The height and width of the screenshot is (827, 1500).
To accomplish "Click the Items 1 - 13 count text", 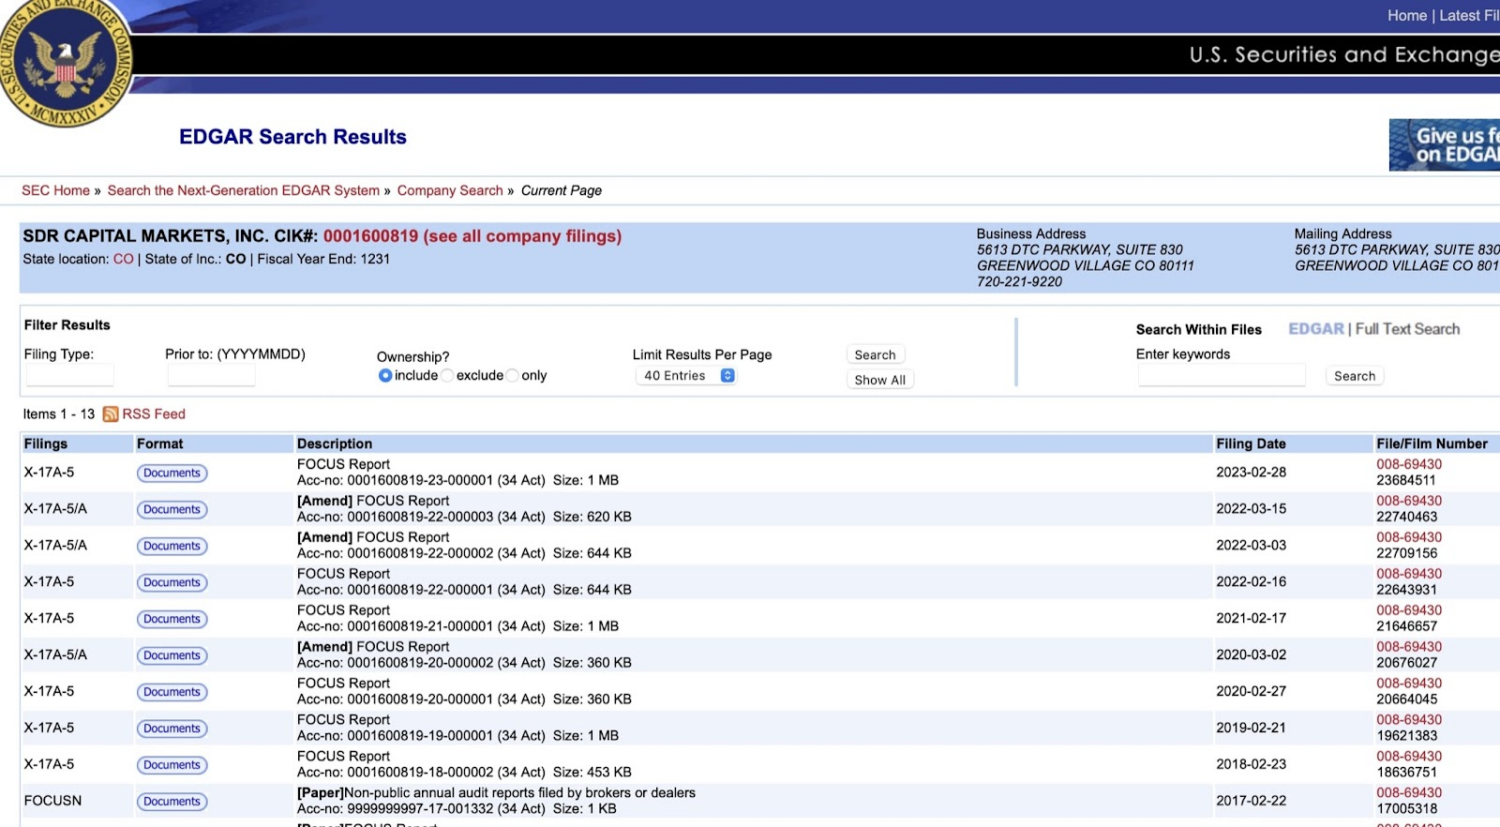I will pos(59,414).
